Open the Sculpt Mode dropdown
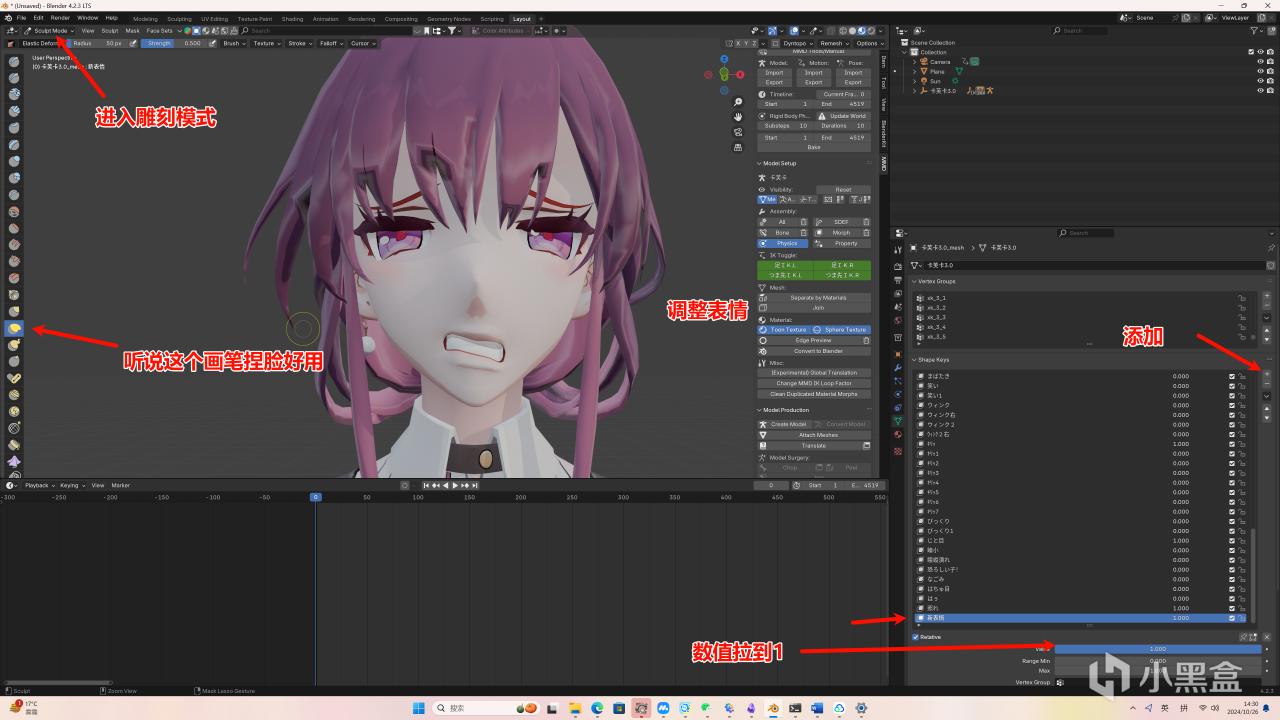Image resolution: width=1280 pixels, height=720 pixels. (47, 31)
